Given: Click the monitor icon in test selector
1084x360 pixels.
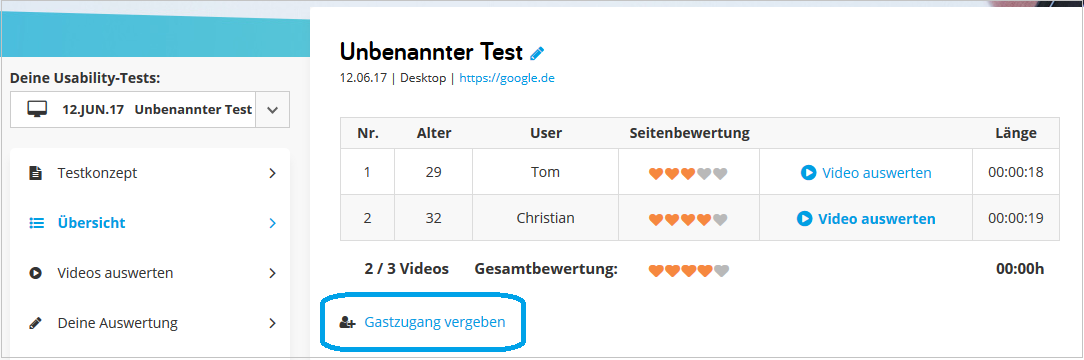Looking at the screenshot, I should pyautogui.click(x=37, y=110).
